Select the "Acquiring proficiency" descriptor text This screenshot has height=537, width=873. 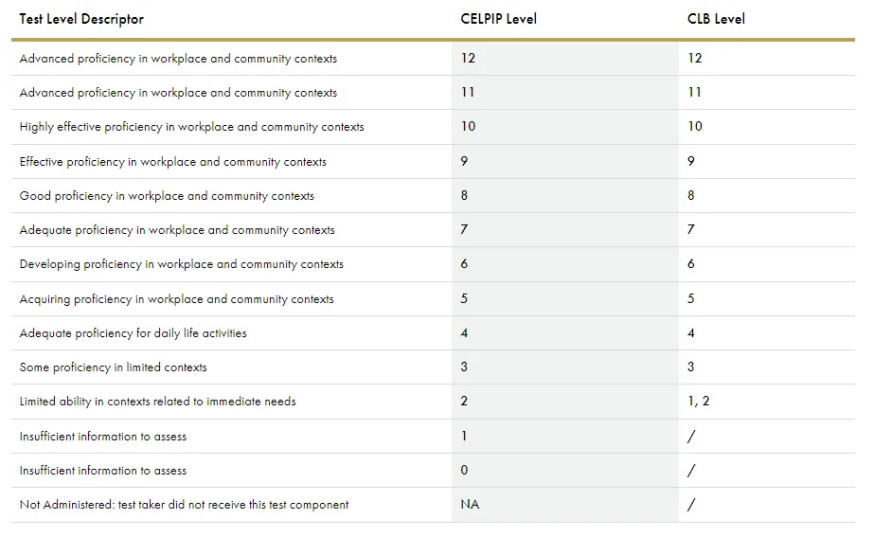[176, 299]
